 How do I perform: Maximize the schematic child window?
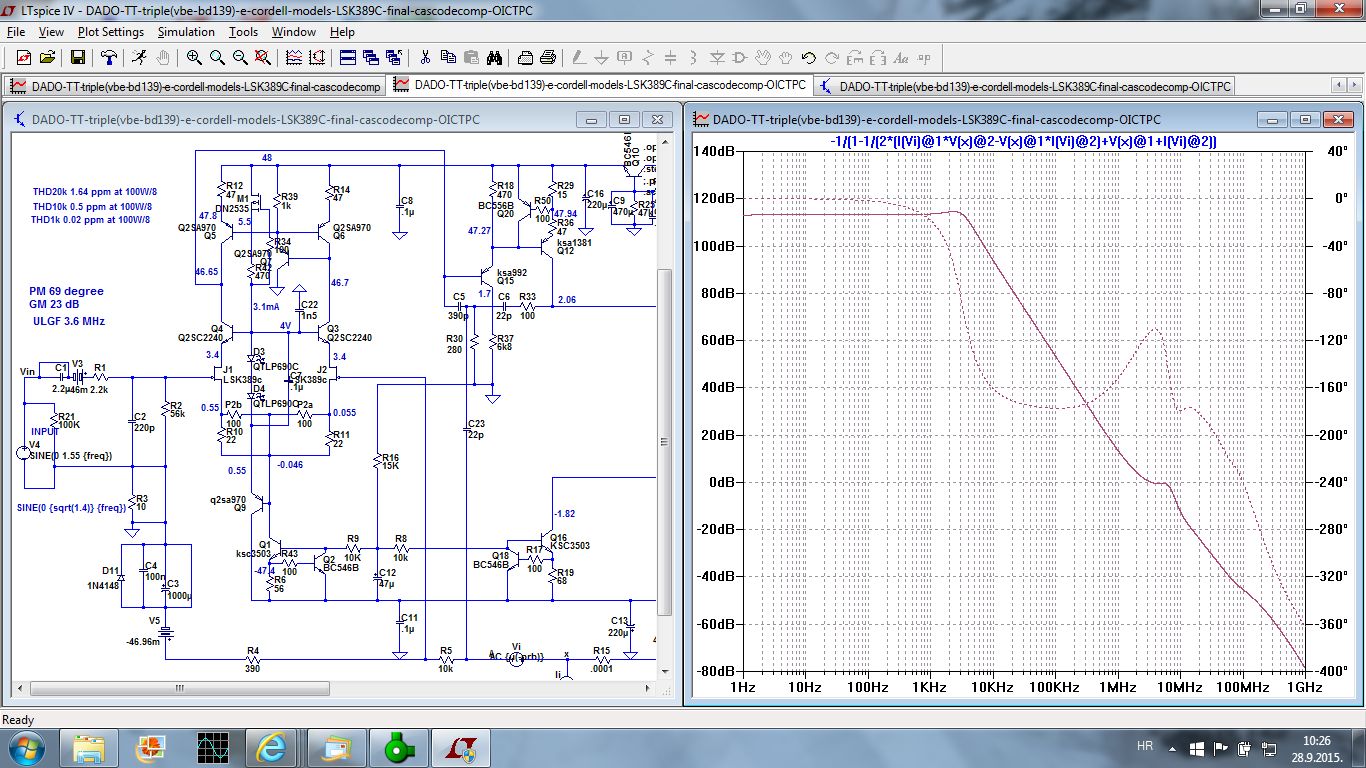point(624,119)
